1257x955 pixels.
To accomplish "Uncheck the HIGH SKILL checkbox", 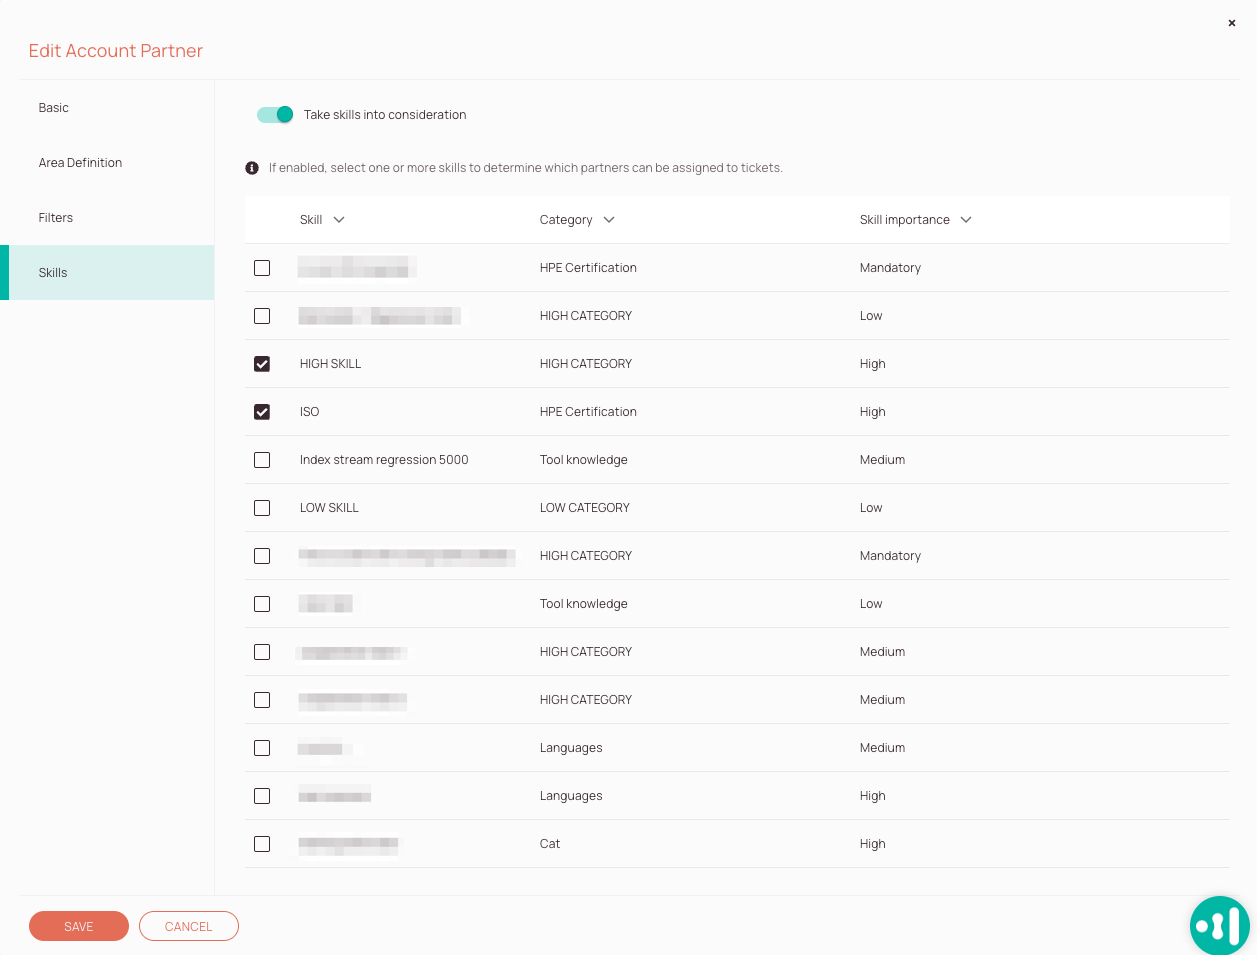I will tap(262, 364).
